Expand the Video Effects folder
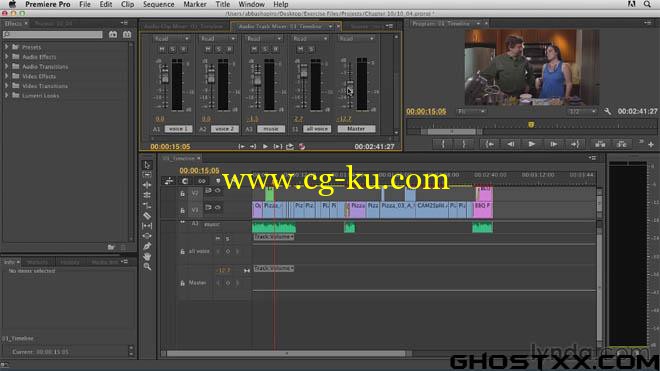The width and height of the screenshot is (660, 371). coord(6,76)
